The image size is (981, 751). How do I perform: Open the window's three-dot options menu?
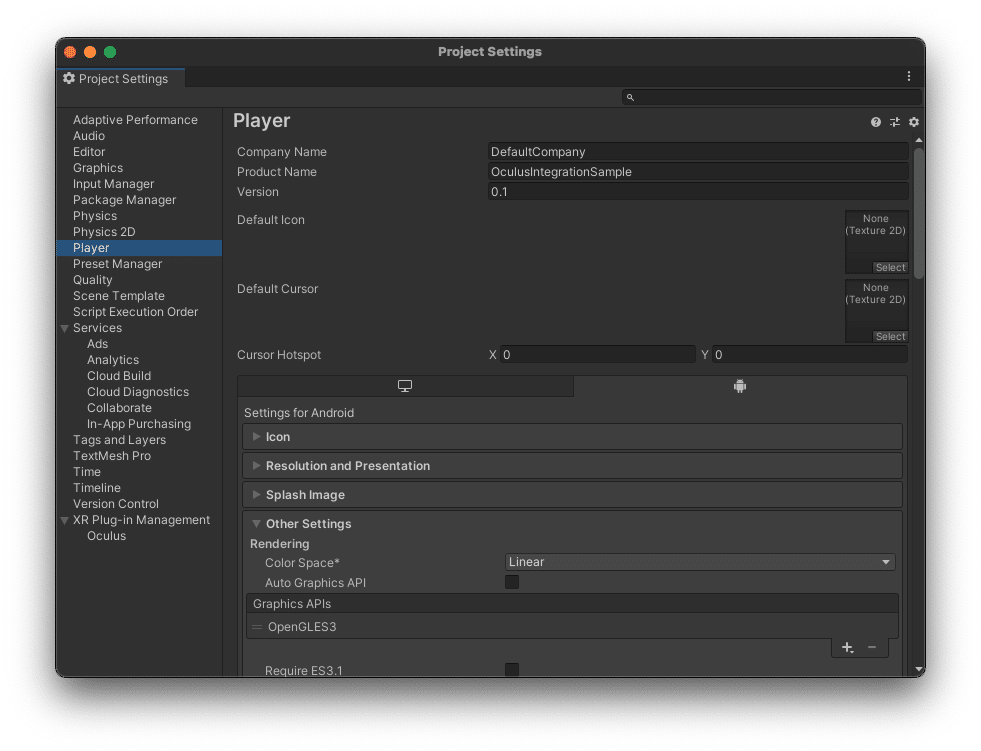(908, 76)
